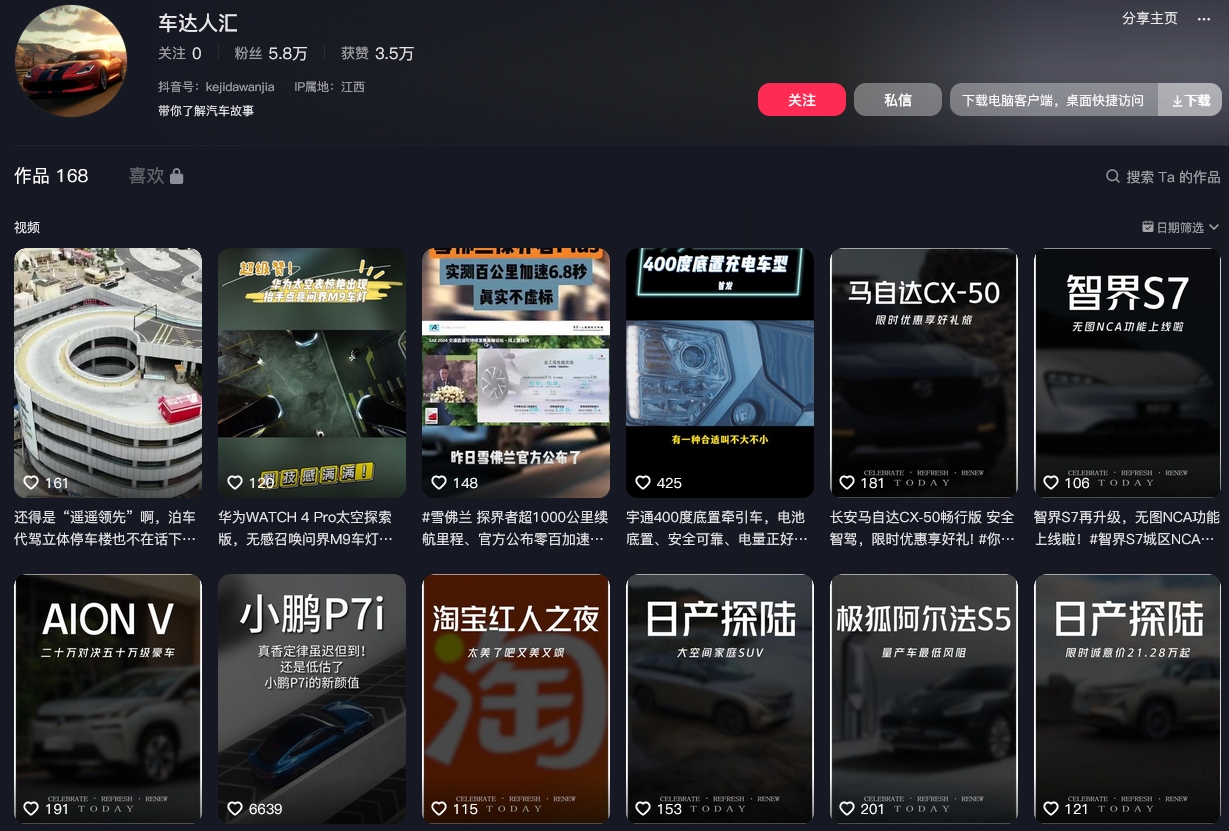Click heart icon showing 6639 likes

click(235, 808)
